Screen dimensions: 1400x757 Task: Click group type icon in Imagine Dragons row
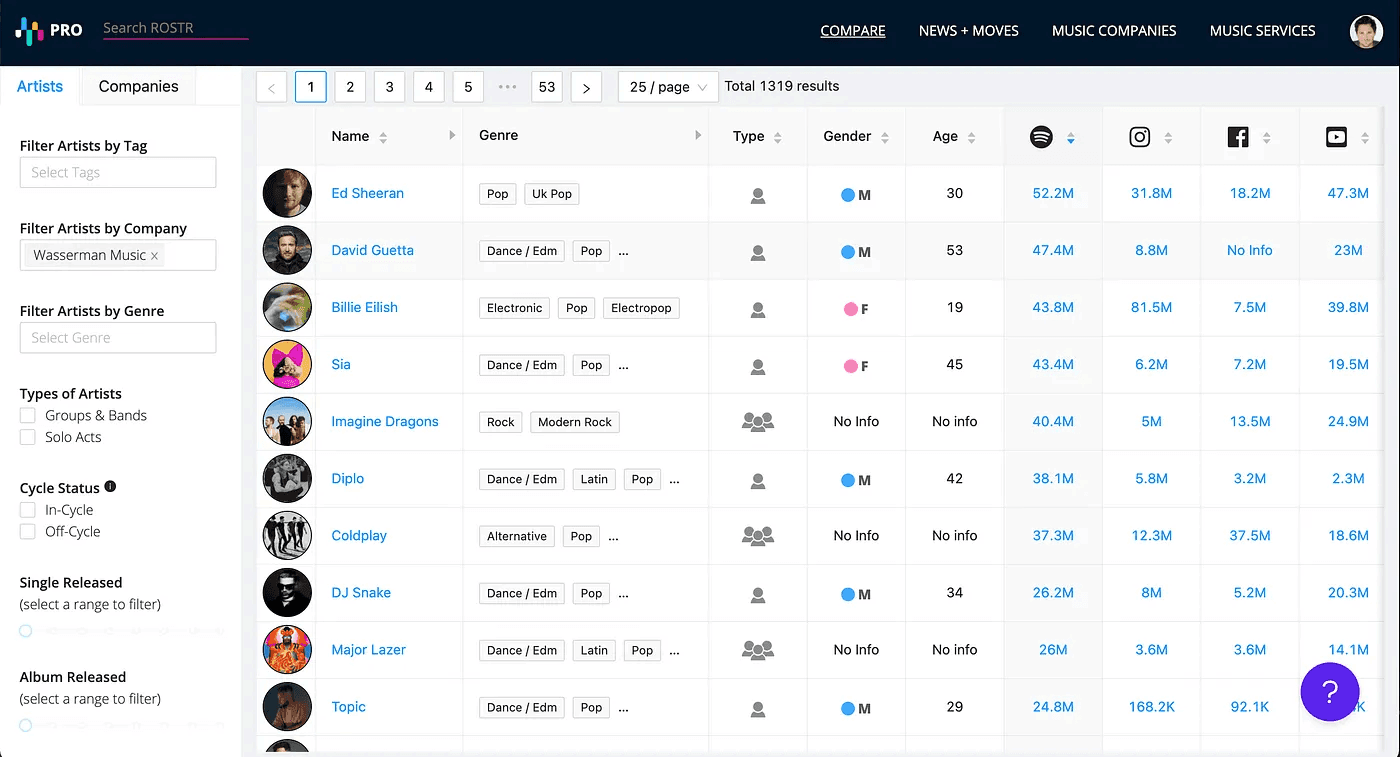pos(758,422)
